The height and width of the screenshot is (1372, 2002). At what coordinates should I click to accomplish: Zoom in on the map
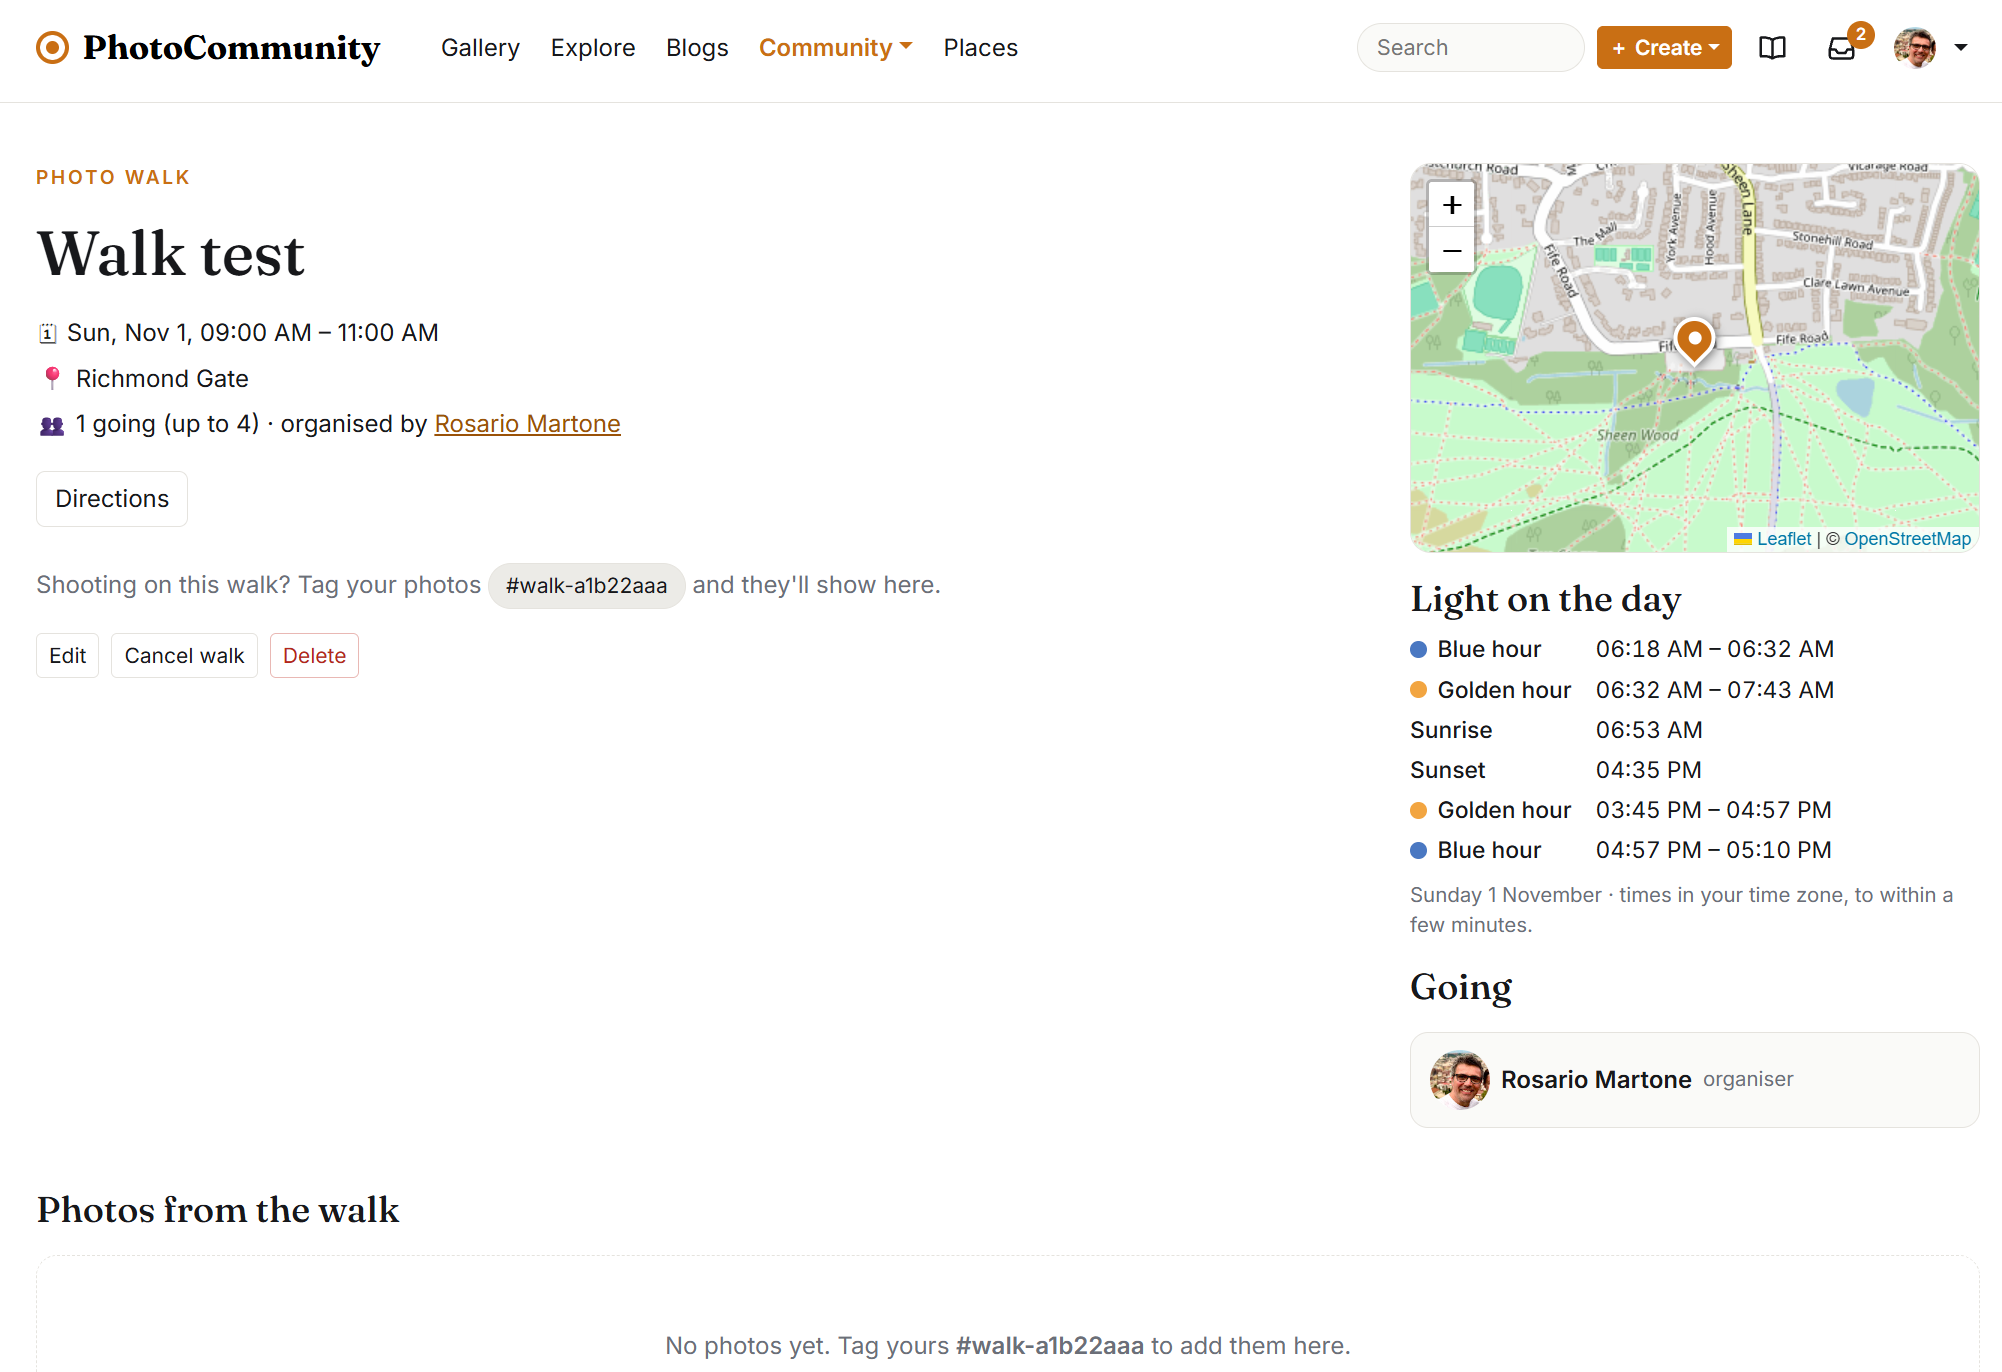pyautogui.click(x=1452, y=205)
